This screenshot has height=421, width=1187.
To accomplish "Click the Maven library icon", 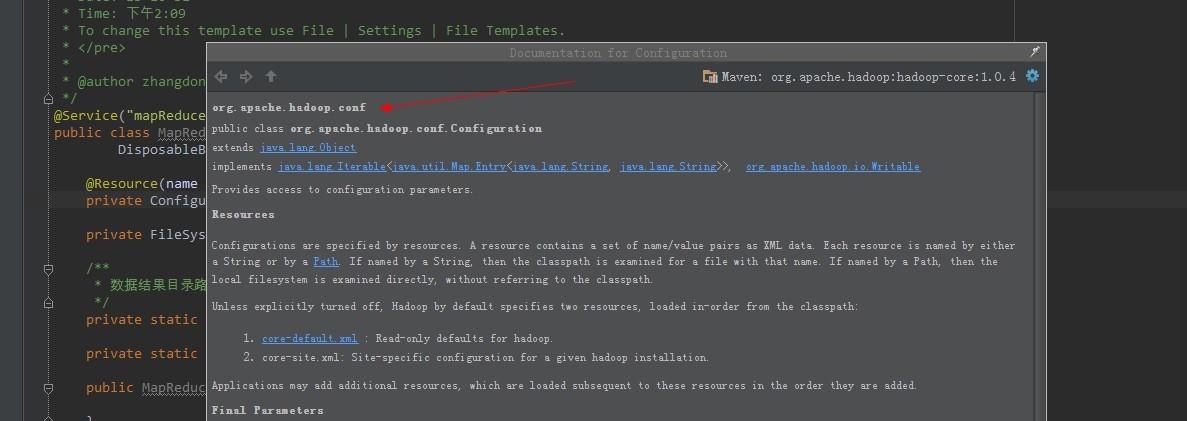I will point(710,76).
